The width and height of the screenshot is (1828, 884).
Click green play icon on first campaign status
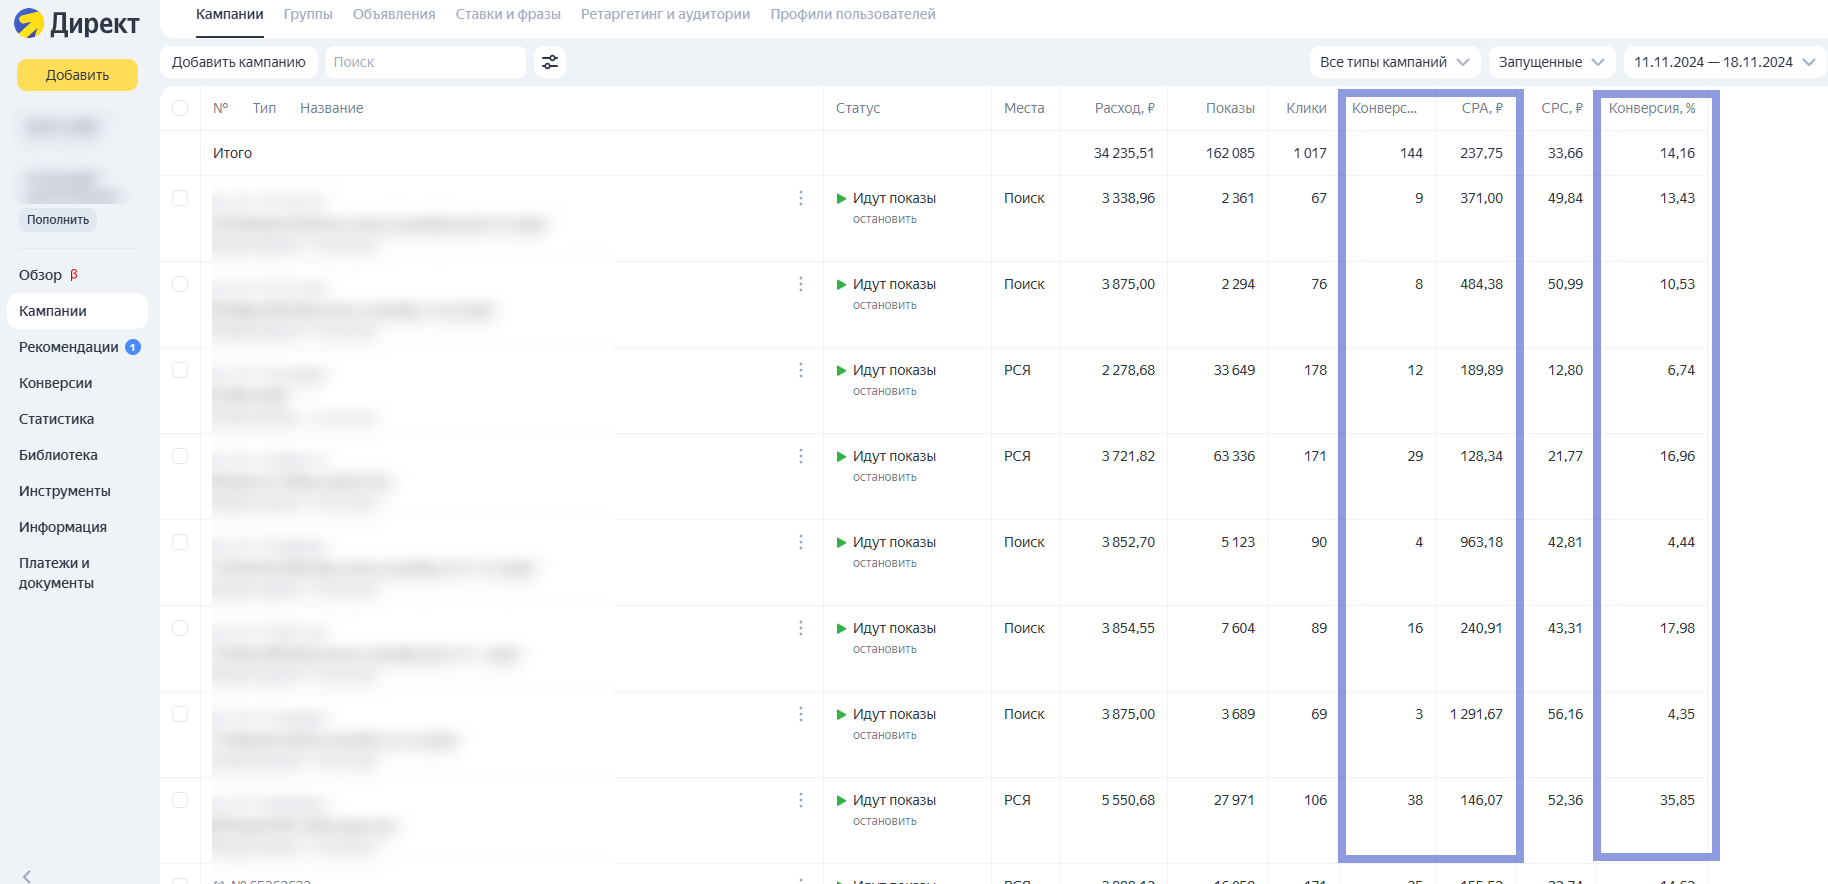[x=842, y=198]
